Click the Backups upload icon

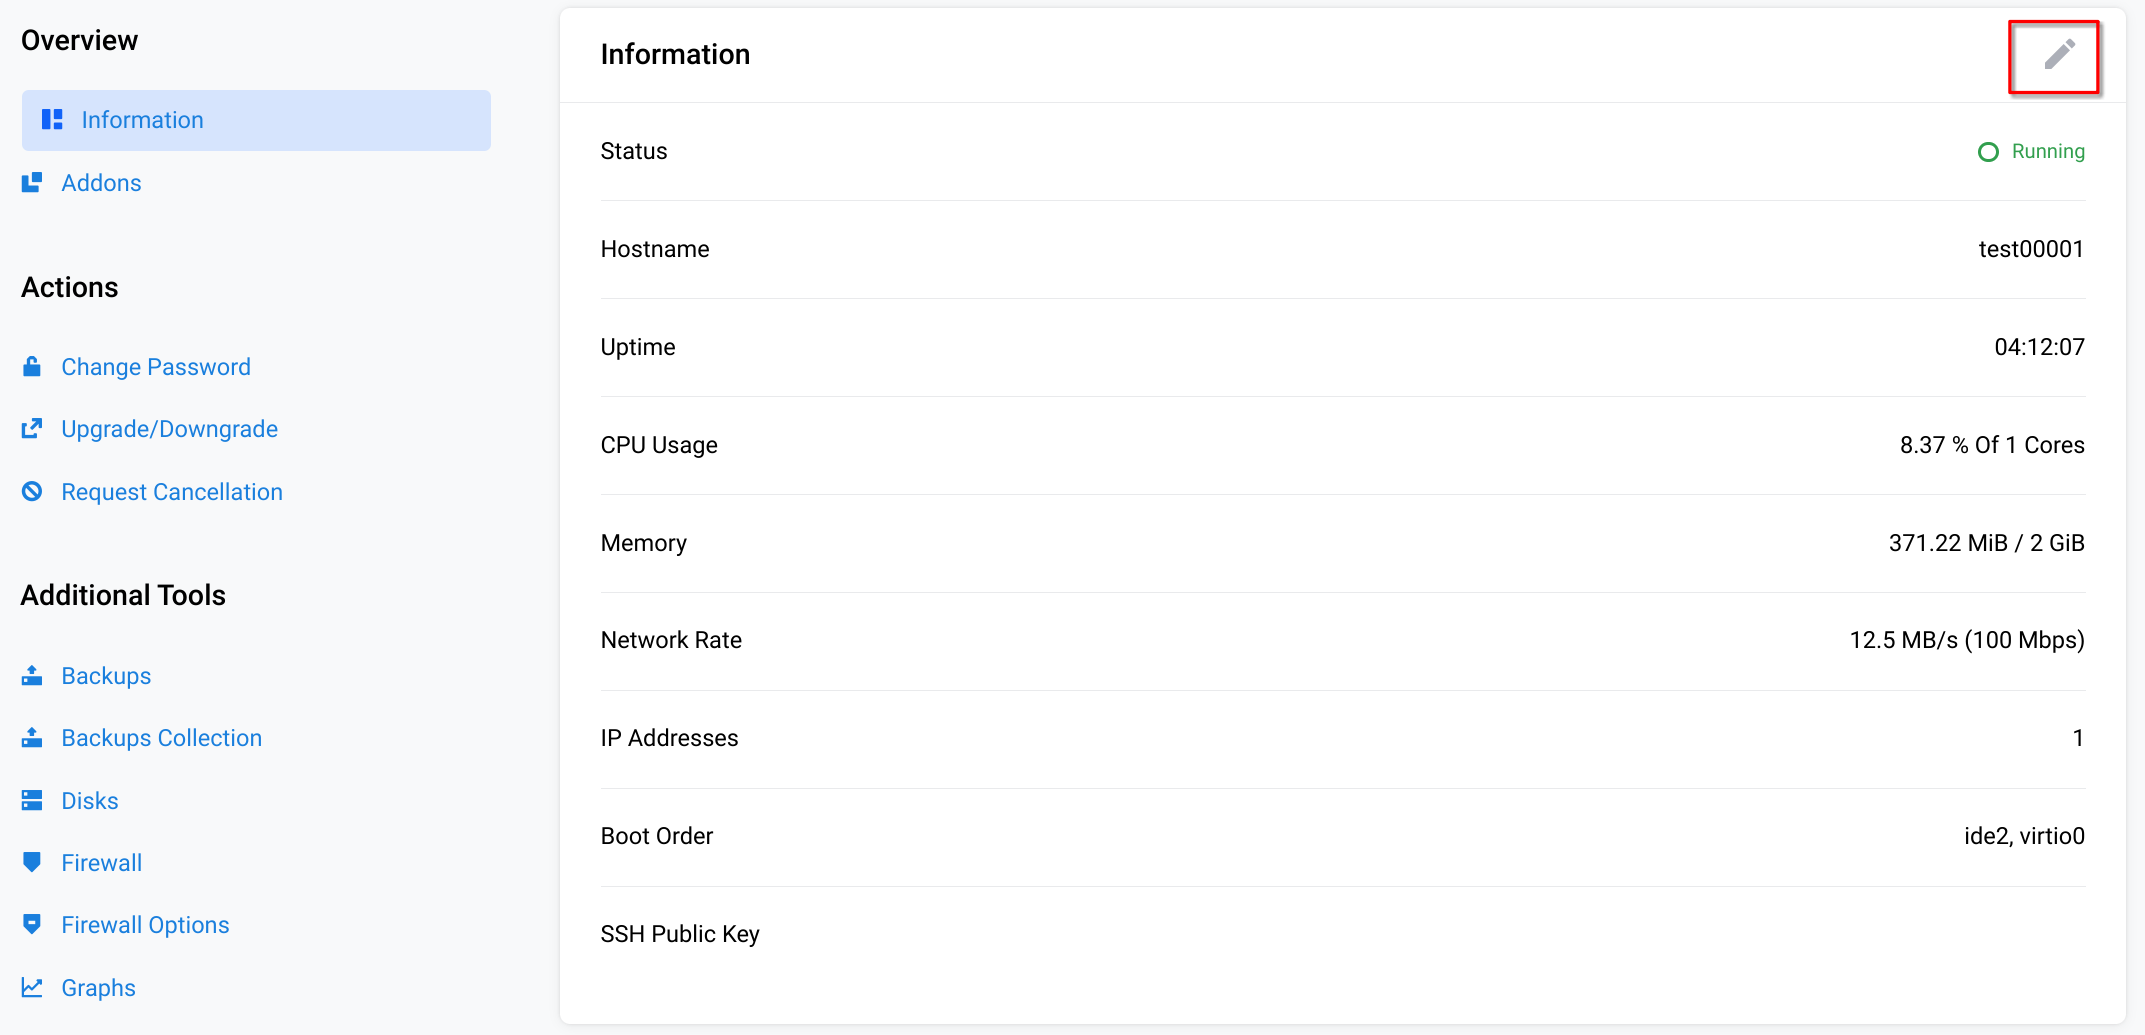pyautogui.click(x=32, y=676)
